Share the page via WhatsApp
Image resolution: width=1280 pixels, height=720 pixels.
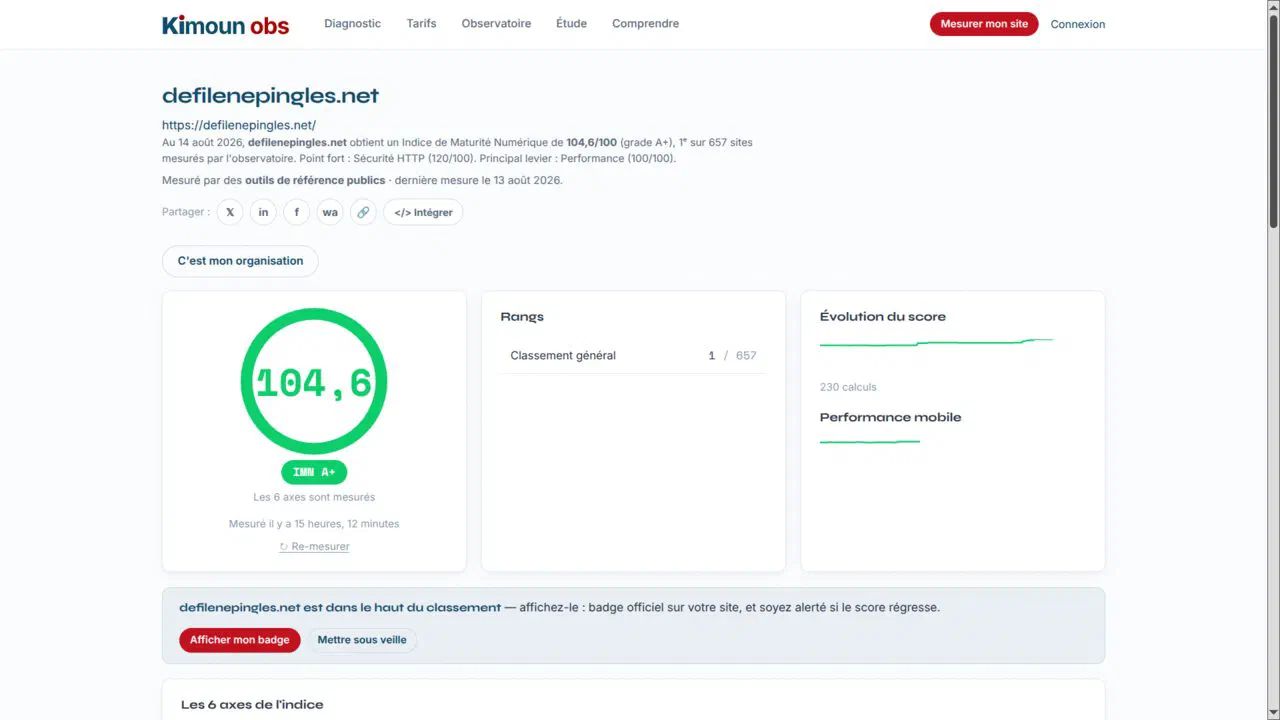point(330,212)
